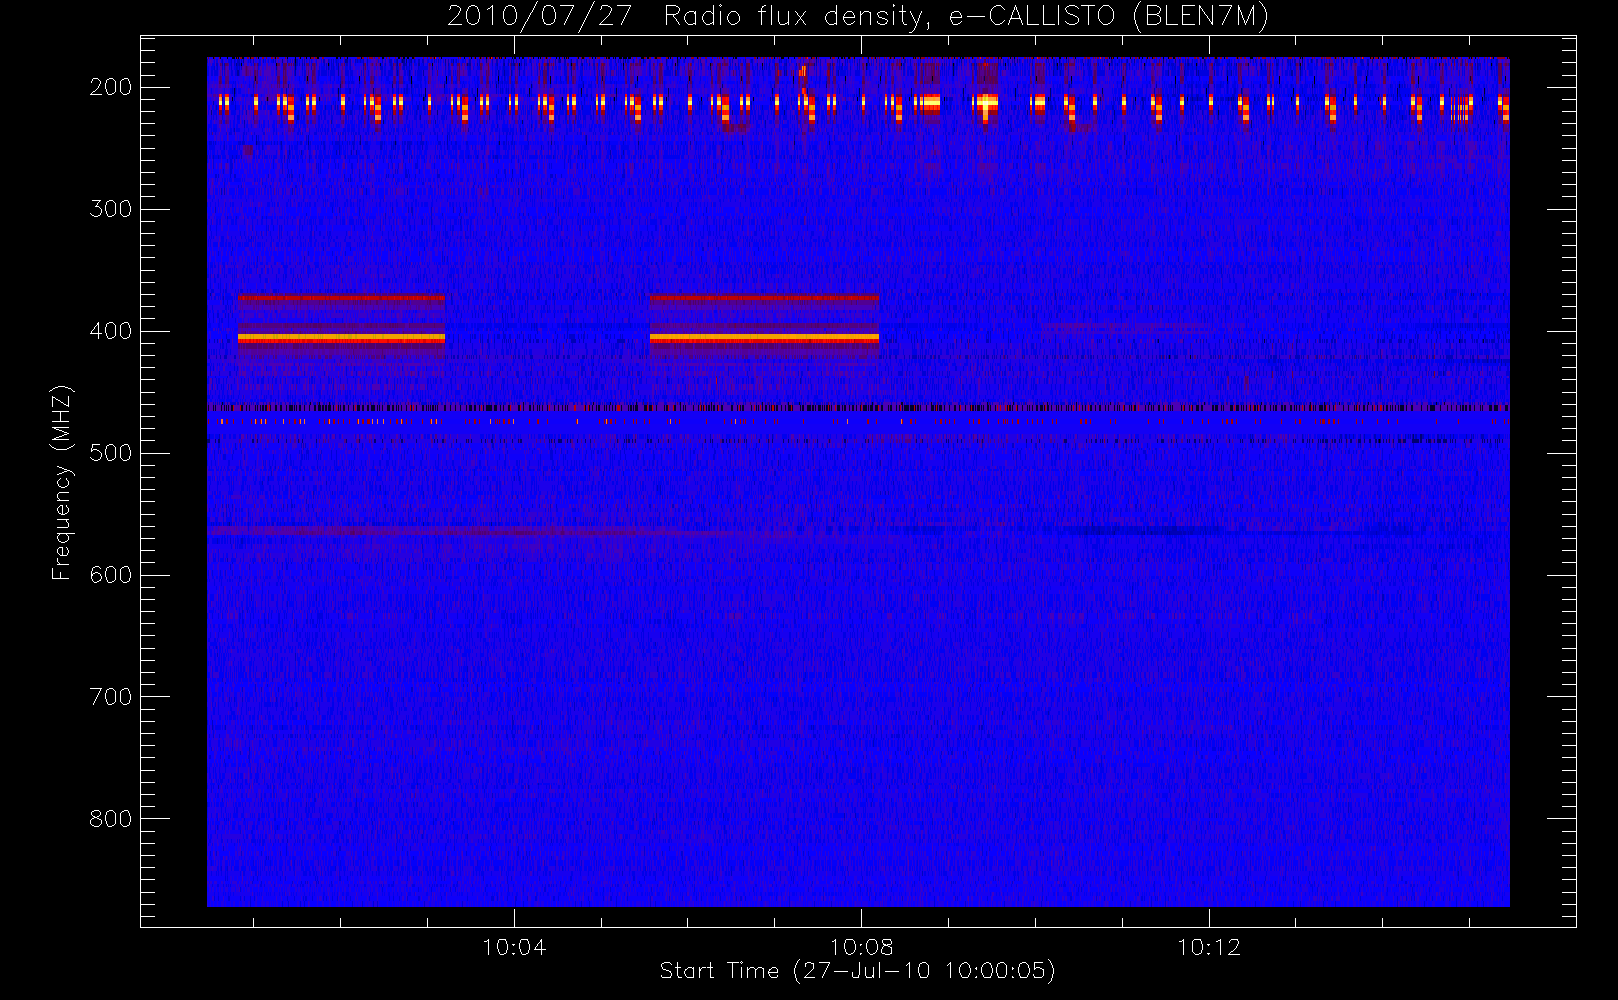Click the 400 frequency axis label
Viewport: 1618px width, 1000px height.
tap(110, 331)
